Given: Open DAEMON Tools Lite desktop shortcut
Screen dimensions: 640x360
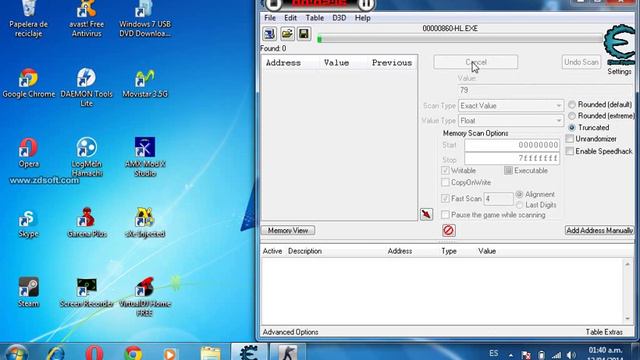Looking at the screenshot, I should (x=87, y=88).
